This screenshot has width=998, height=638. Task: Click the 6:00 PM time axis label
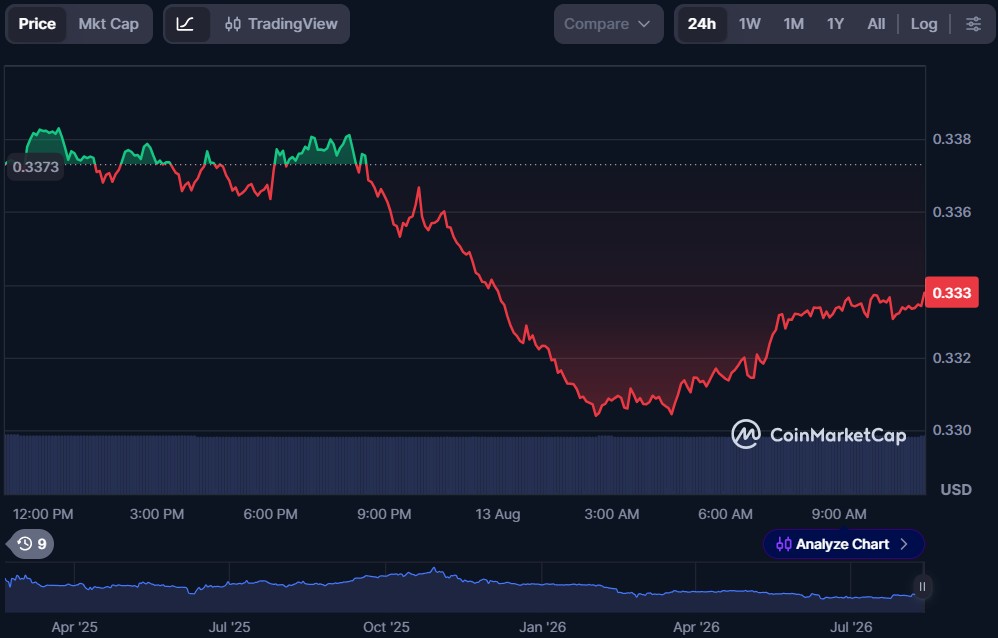[271, 514]
